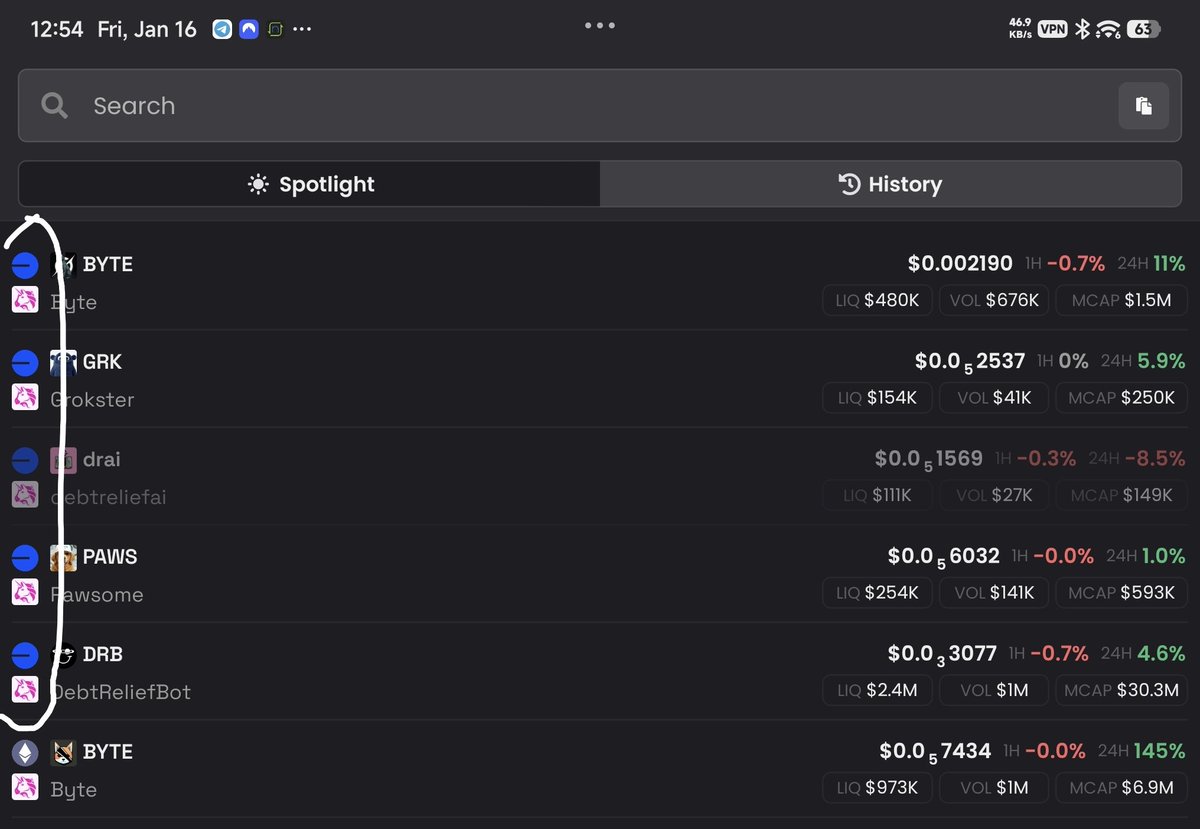Click the Uniswap icon on the Pawsome row

(25, 592)
